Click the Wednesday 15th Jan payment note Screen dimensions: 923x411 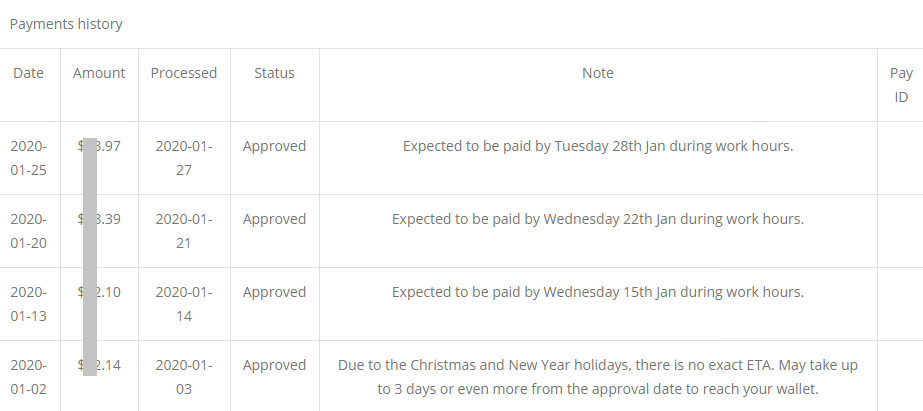click(x=598, y=292)
